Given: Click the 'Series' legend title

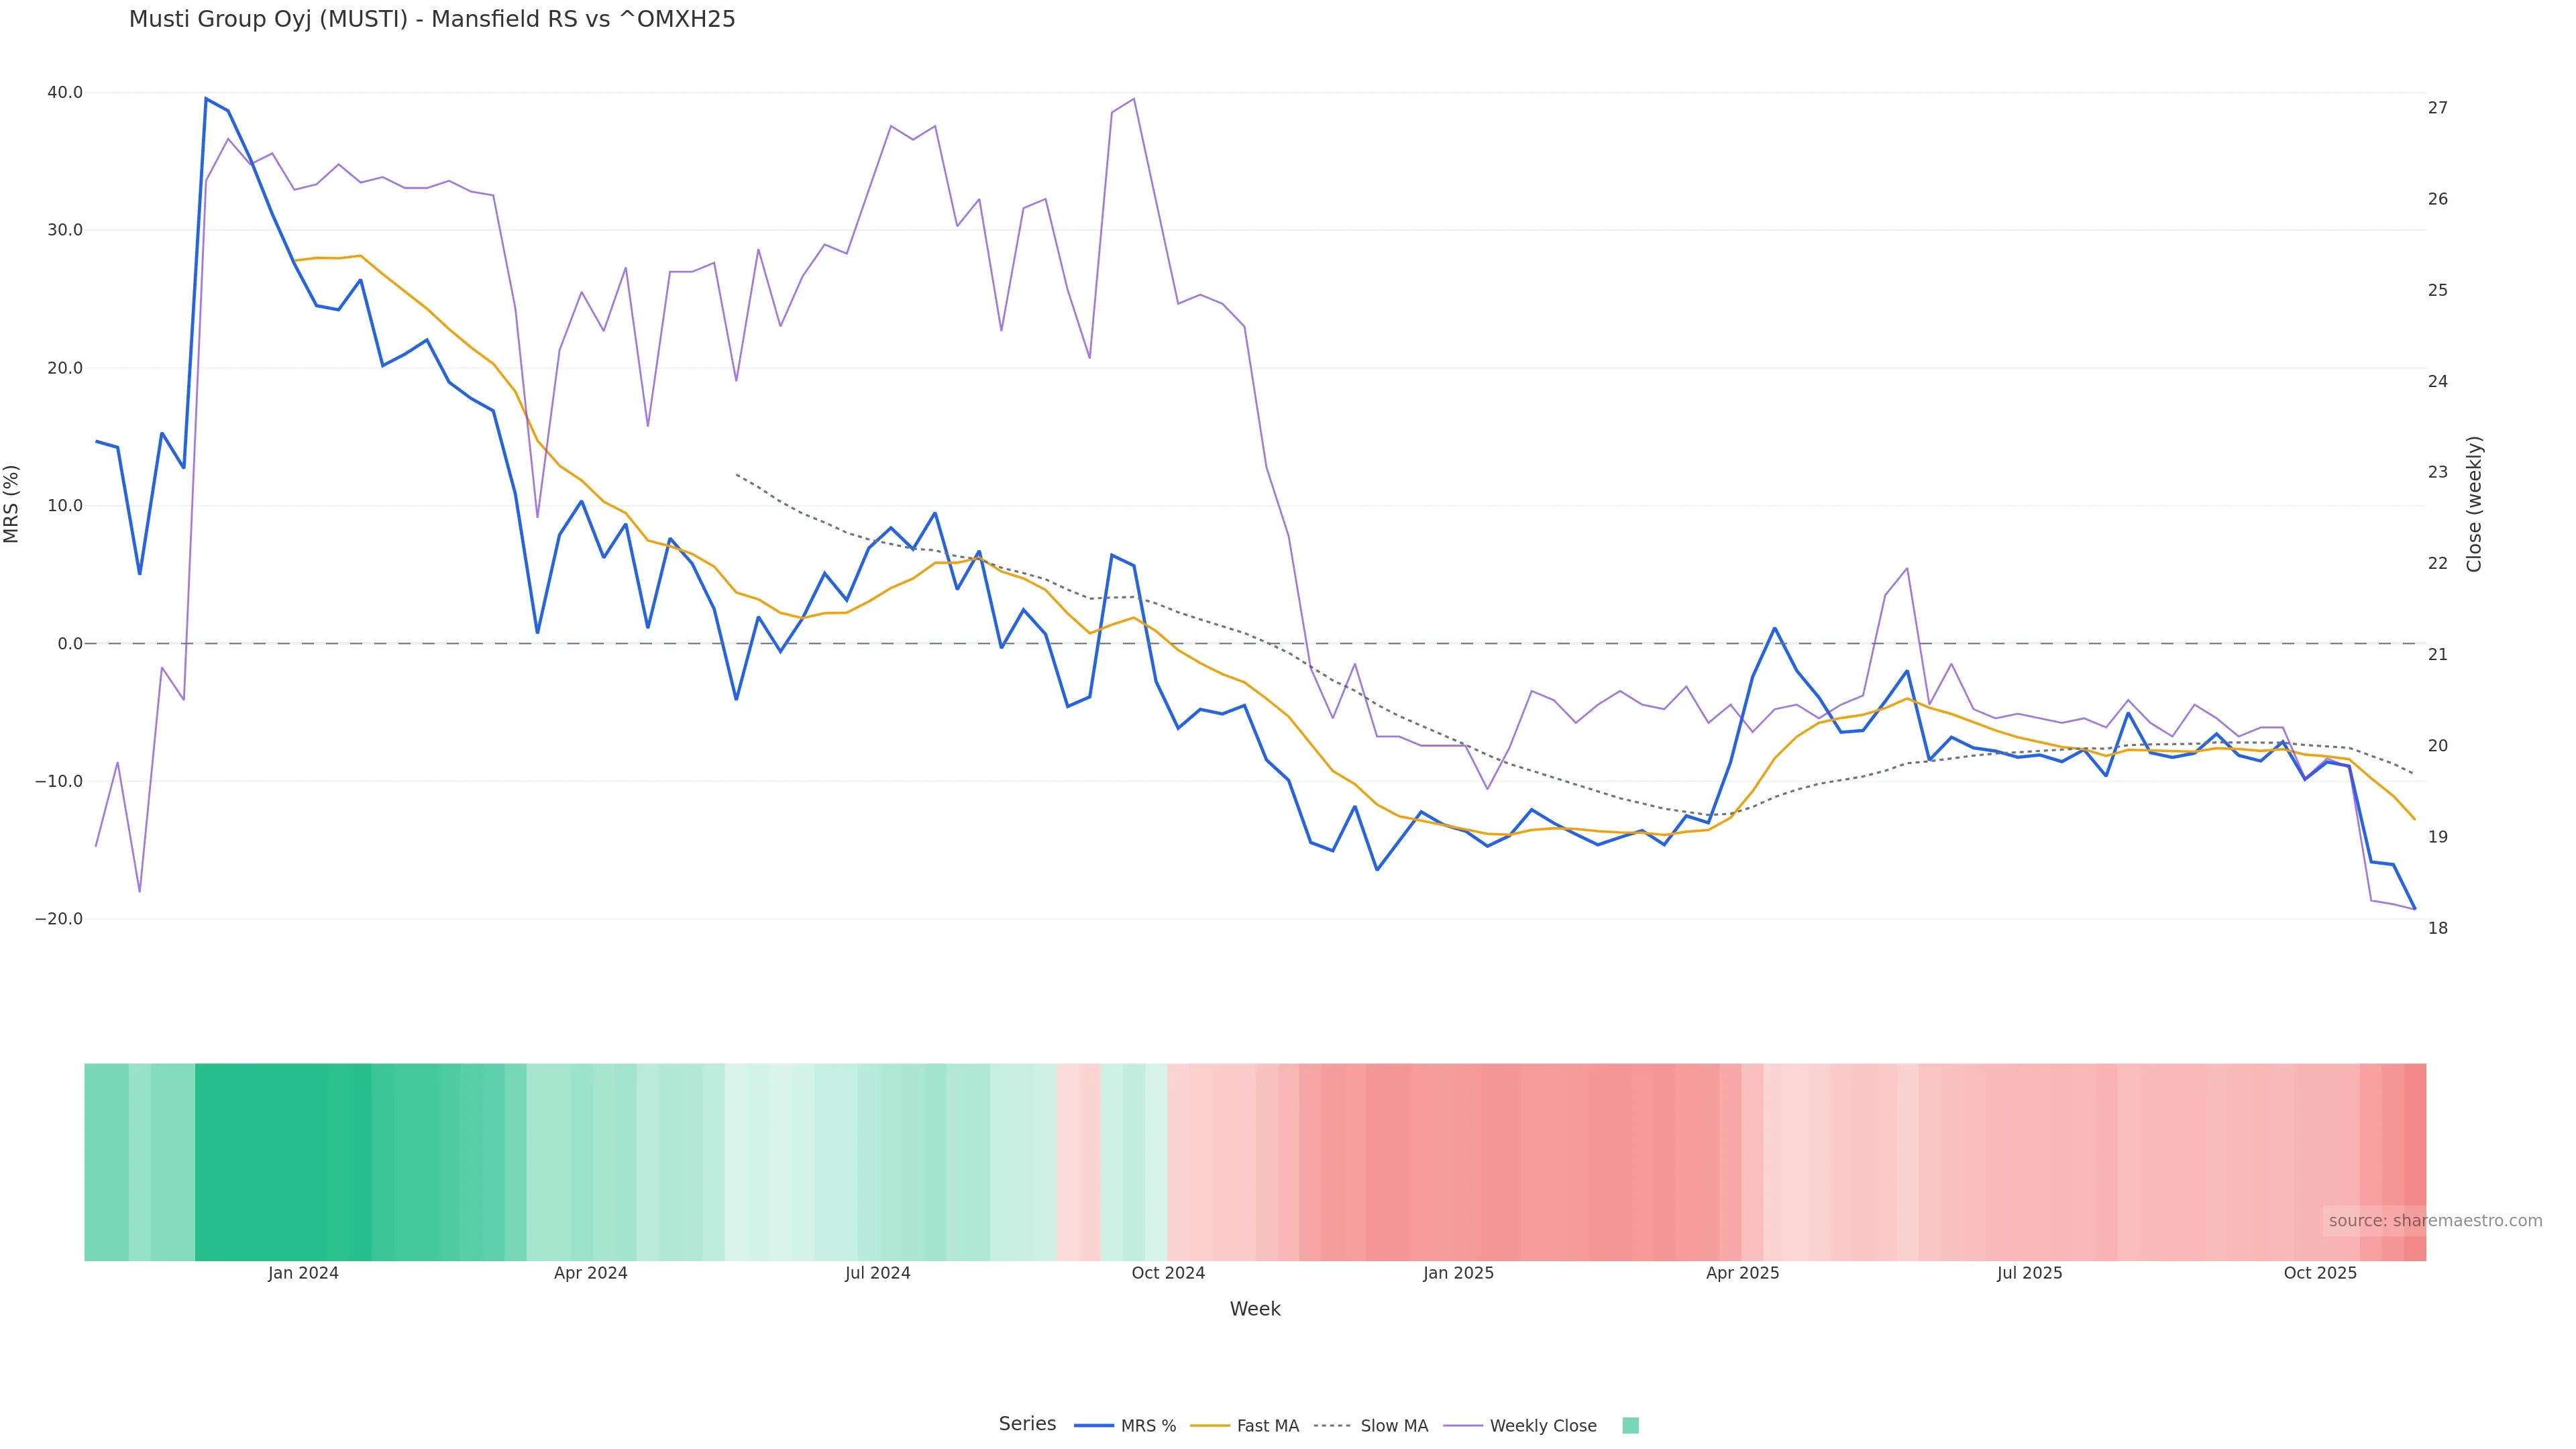Looking at the screenshot, I should (x=1027, y=1424).
